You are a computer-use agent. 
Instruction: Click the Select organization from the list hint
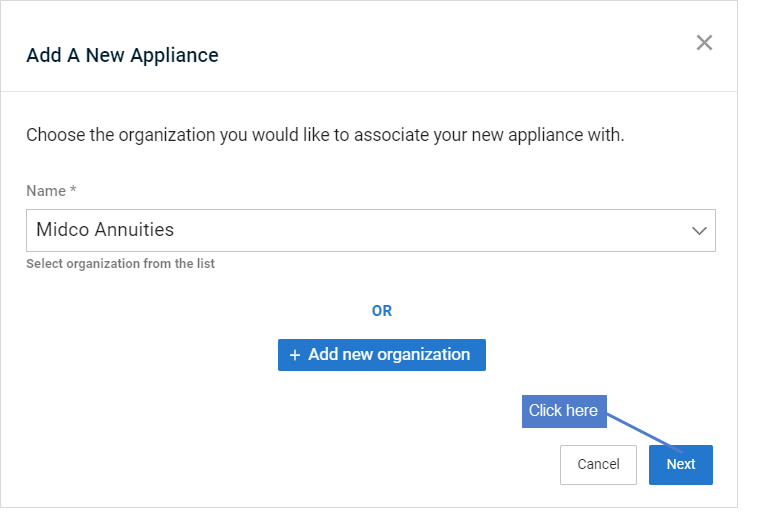pyautogui.click(x=121, y=263)
